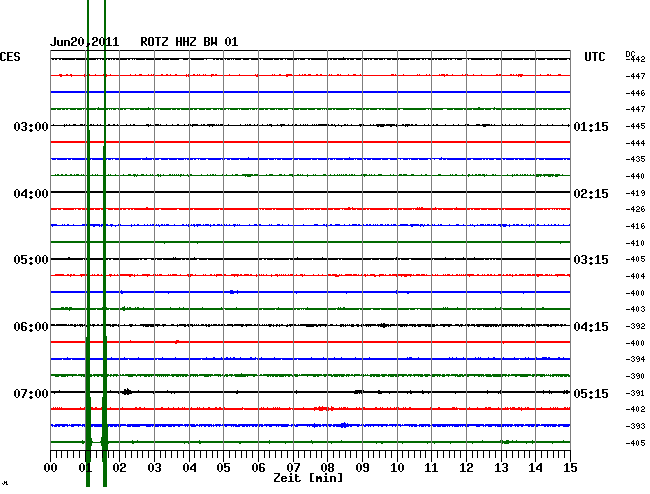Select the DC offset value -440
Image resolution: width=650 pixels, height=494 pixels.
(635, 176)
